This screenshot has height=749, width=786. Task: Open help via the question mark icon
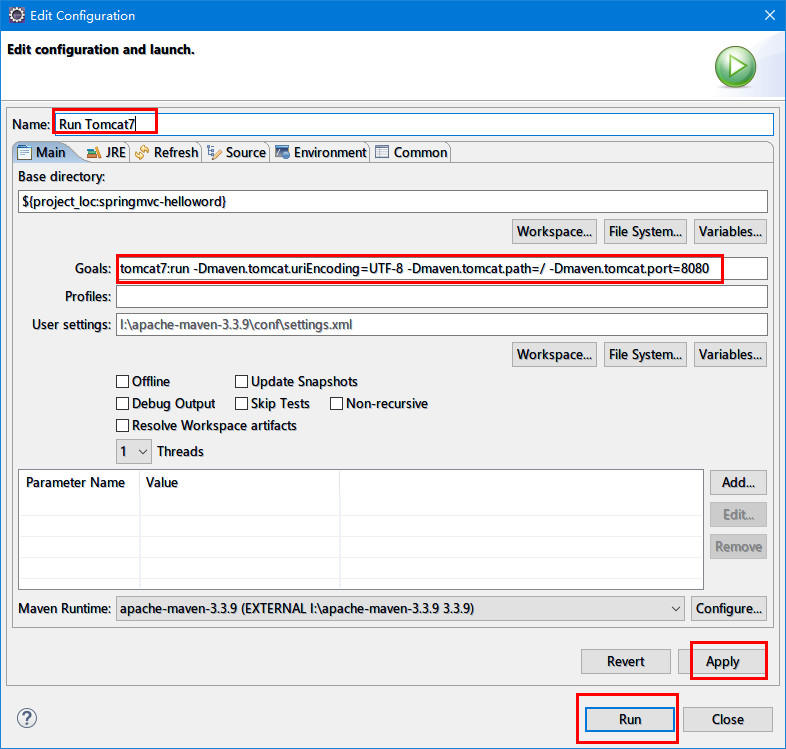27,718
